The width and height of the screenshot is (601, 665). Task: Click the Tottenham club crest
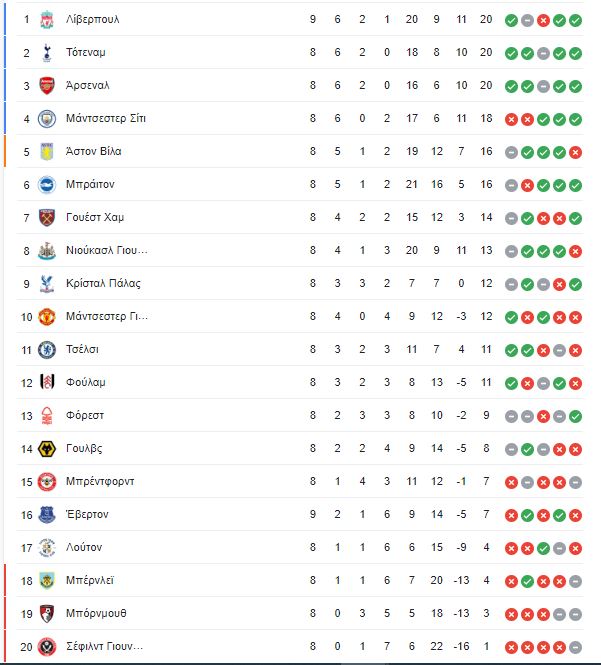pos(47,53)
